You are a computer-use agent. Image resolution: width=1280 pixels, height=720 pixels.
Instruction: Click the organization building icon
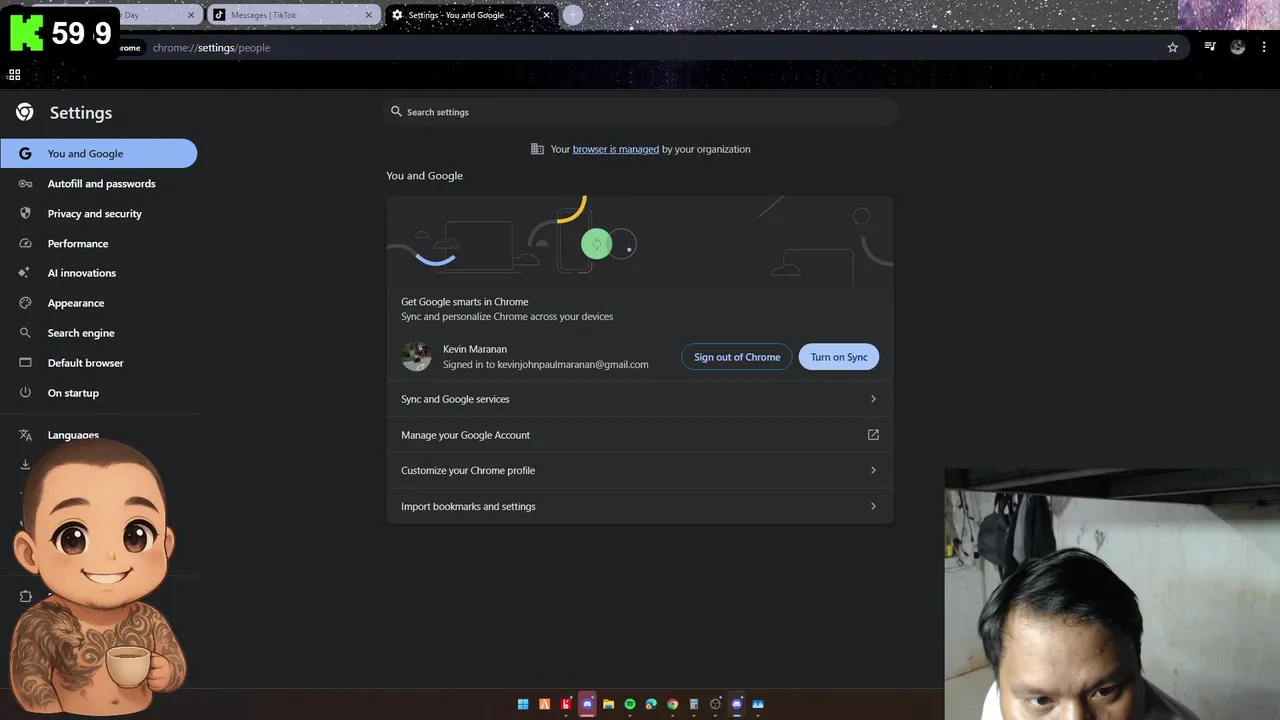click(x=537, y=149)
